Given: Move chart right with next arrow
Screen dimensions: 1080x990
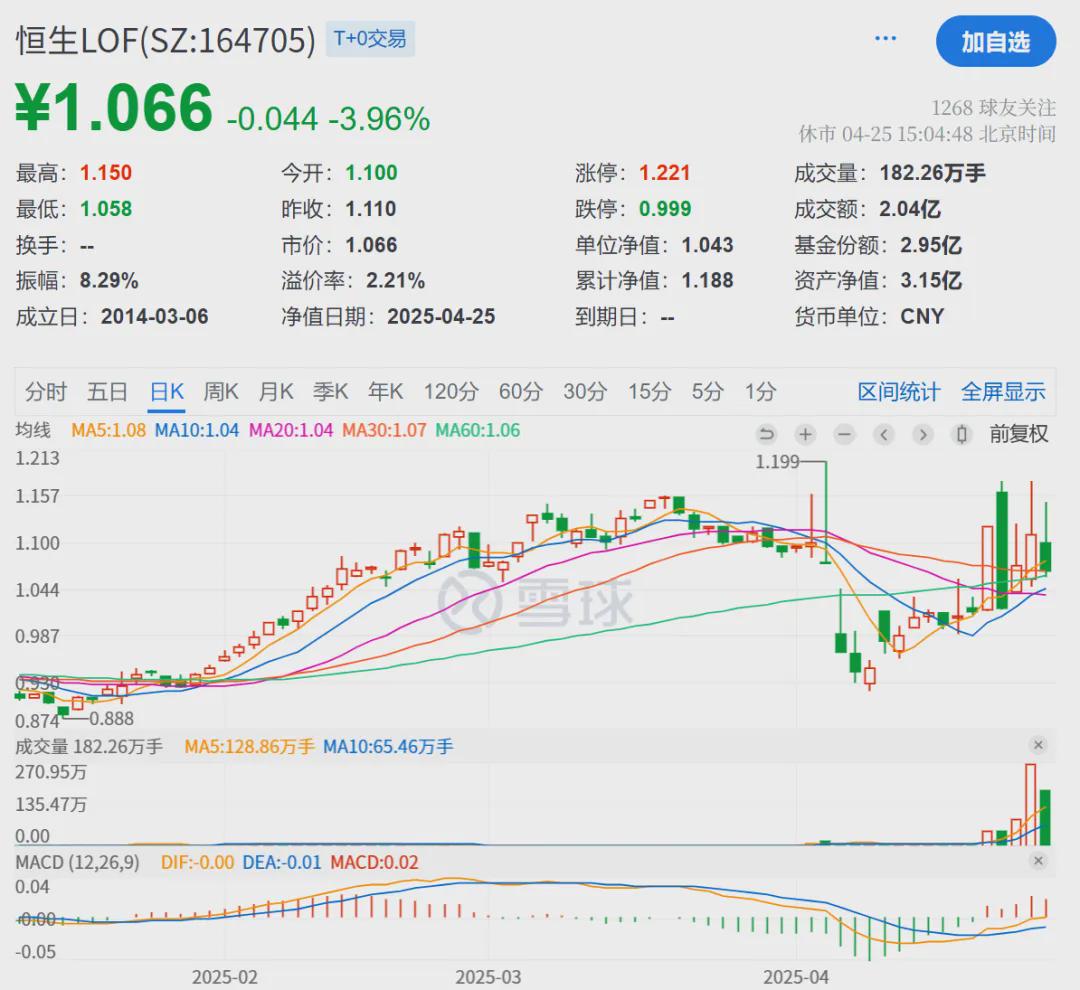Looking at the screenshot, I should coord(923,434).
